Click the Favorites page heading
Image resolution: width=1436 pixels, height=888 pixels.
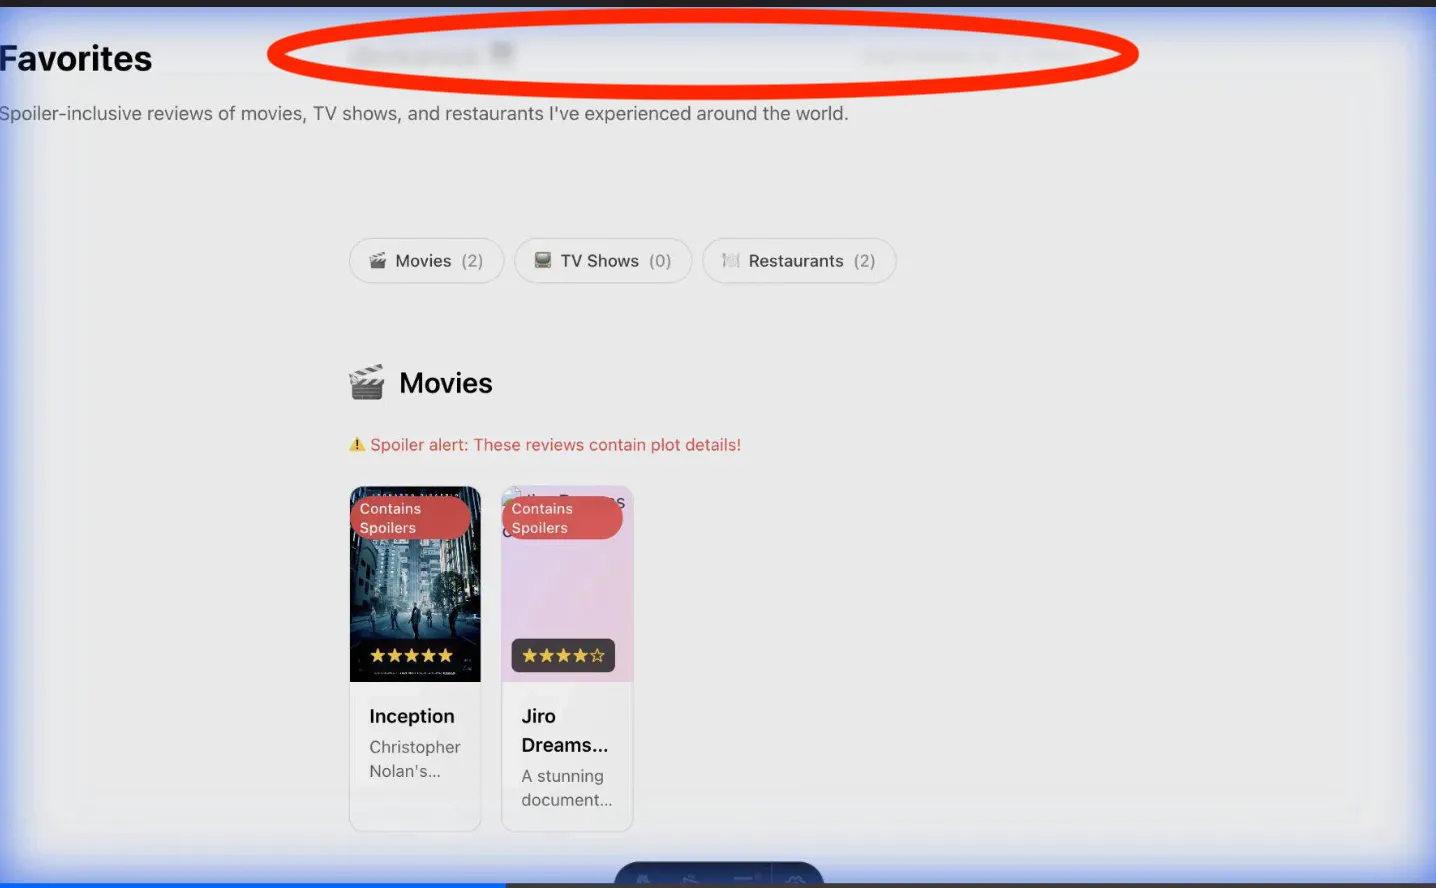click(76, 59)
